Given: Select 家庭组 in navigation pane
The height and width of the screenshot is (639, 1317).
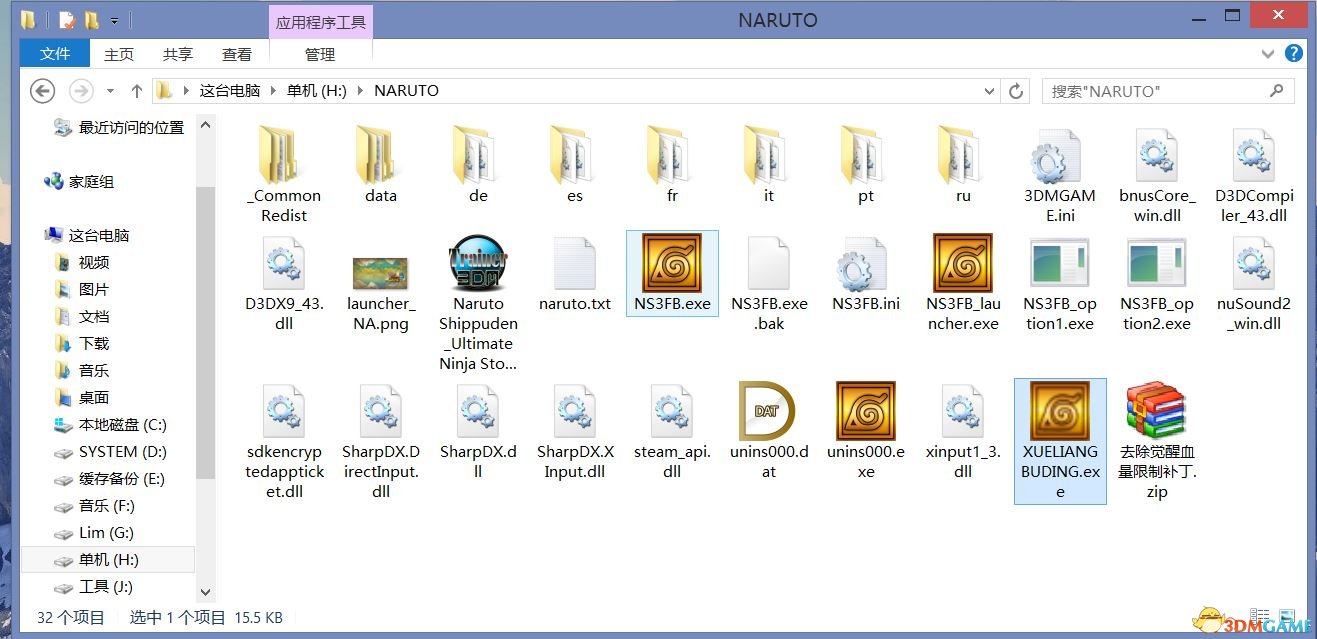Looking at the screenshot, I should pyautogui.click(x=79, y=182).
